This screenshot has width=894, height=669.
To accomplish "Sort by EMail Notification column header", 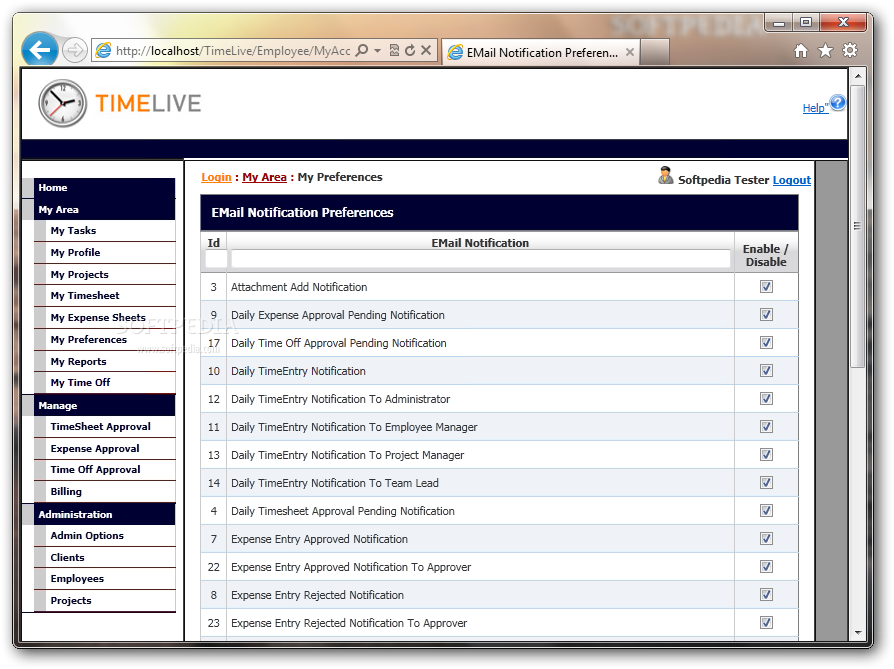I will click(480, 244).
